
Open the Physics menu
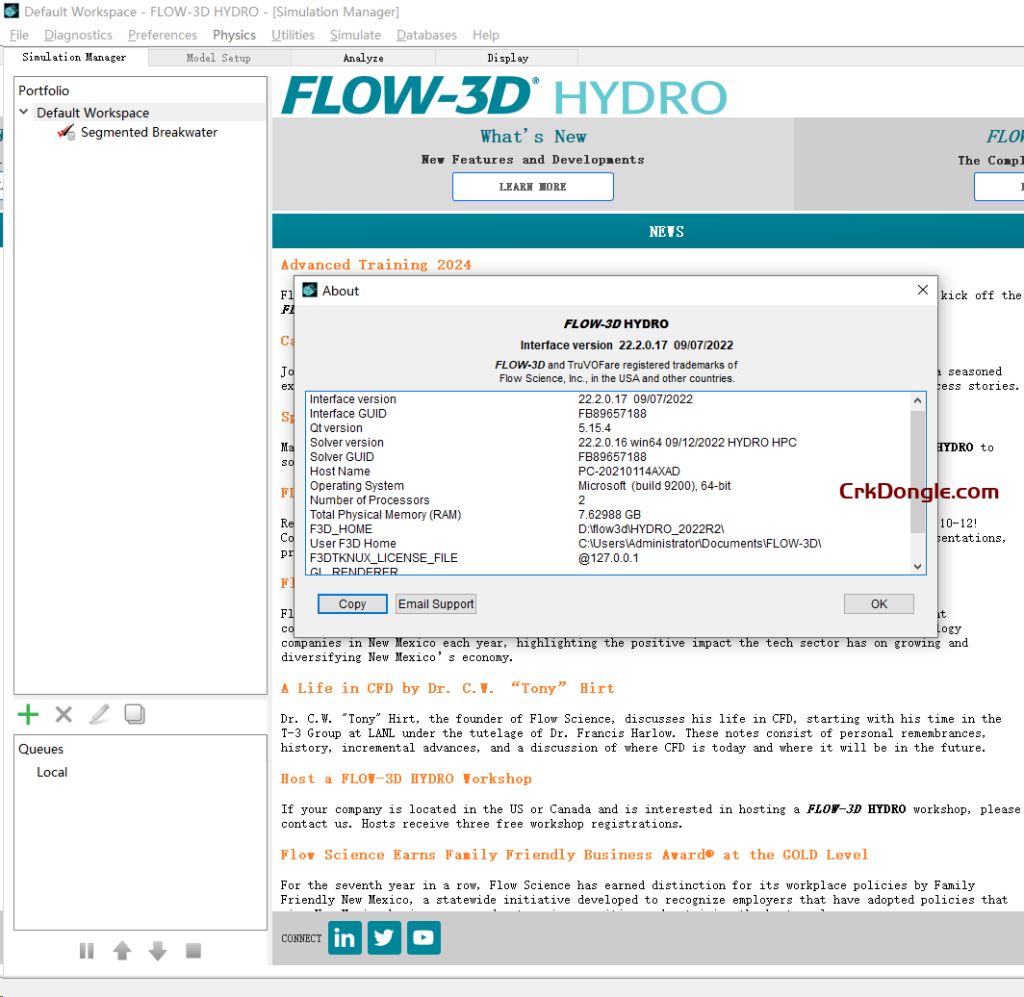coord(233,34)
